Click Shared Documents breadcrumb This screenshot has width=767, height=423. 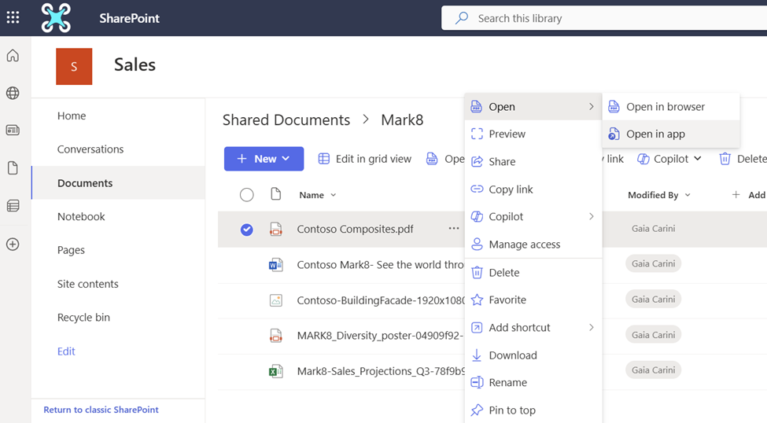click(x=286, y=120)
